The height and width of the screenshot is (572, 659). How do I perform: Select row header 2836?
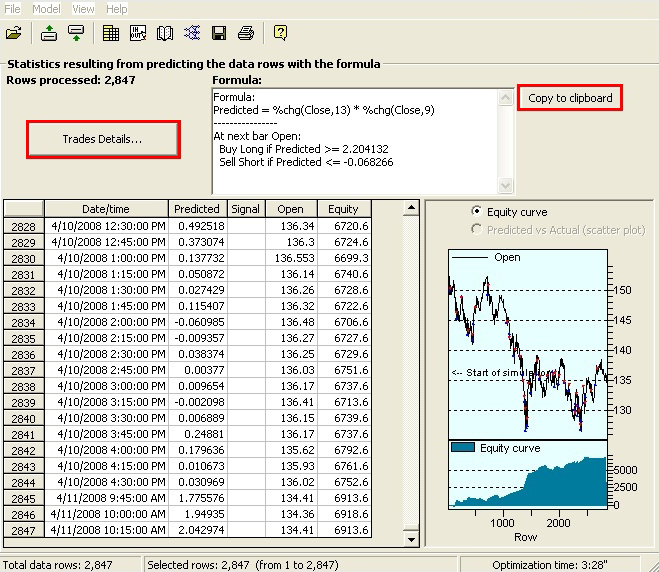click(x=24, y=354)
